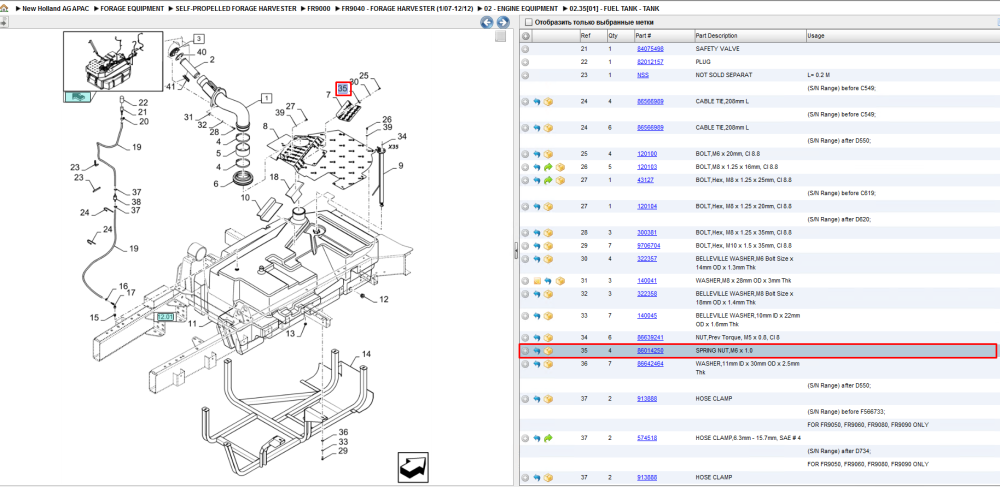This screenshot has width=1000, height=487.
Task: Click small square icon at diagram corner
Action: pos(501,36)
